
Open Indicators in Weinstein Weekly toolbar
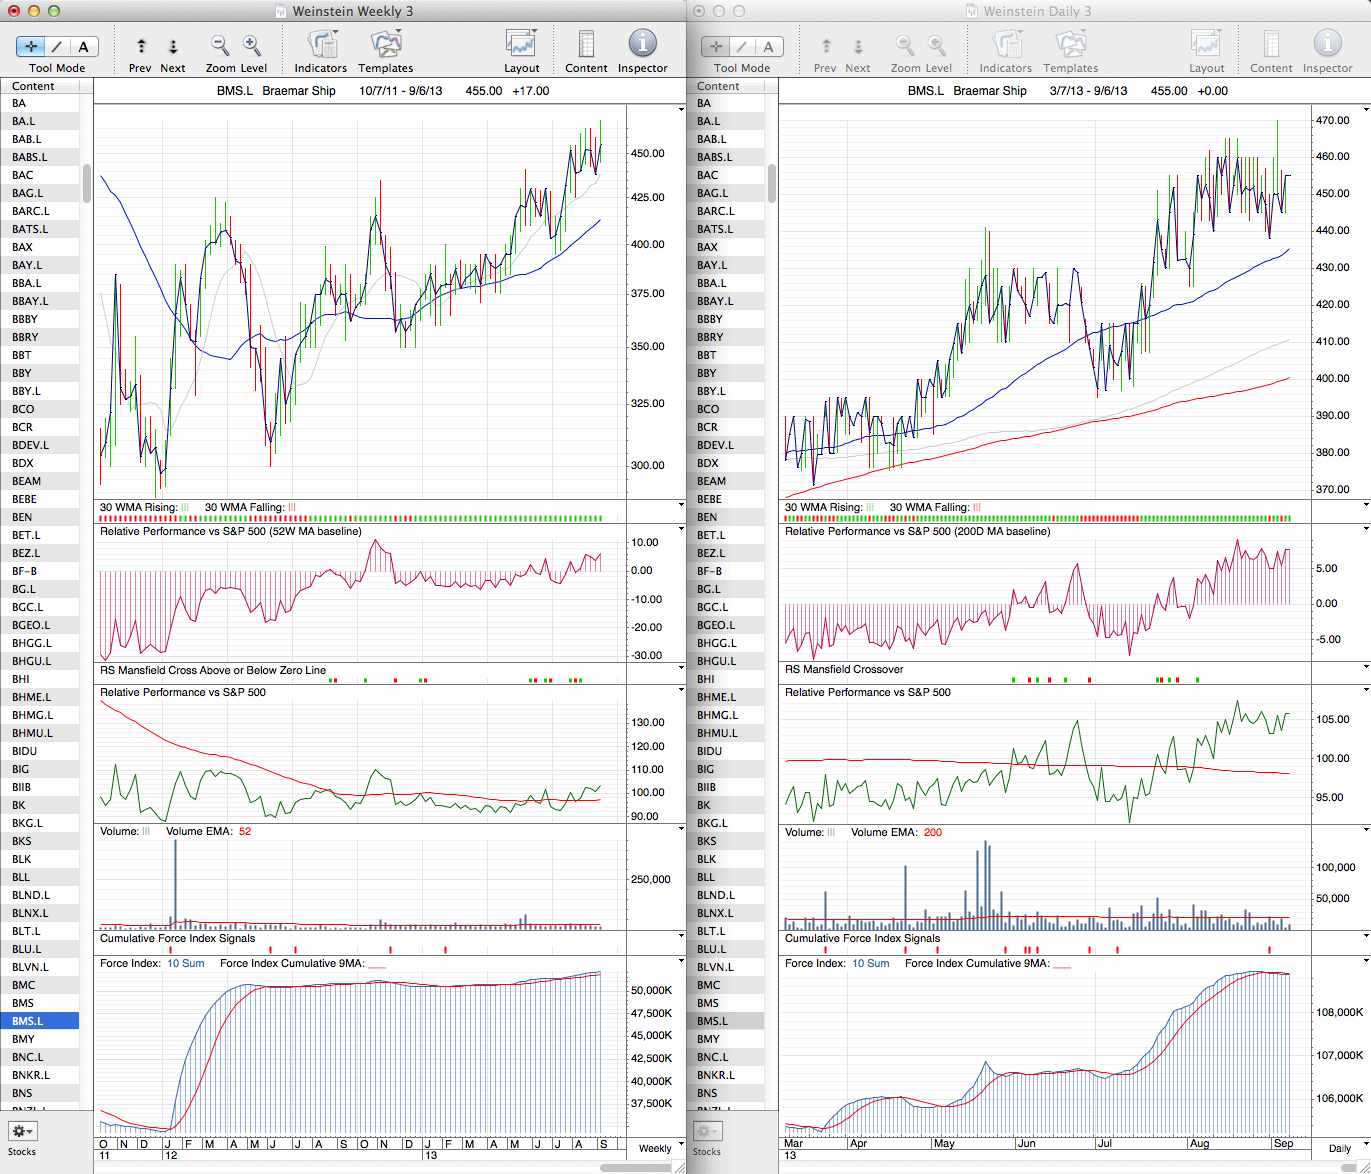tap(321, 46)
